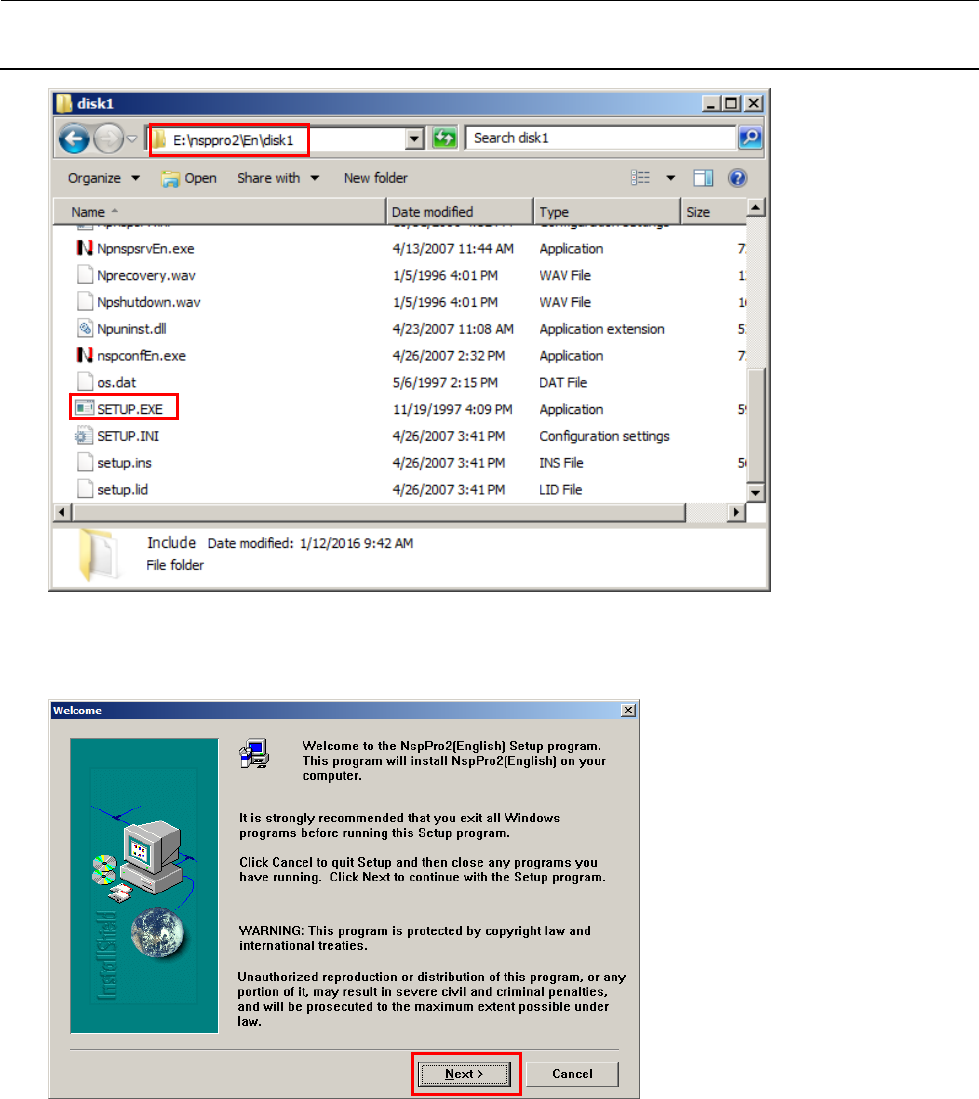
Task: Click the search magnifier icon
Action: [750, 137]
